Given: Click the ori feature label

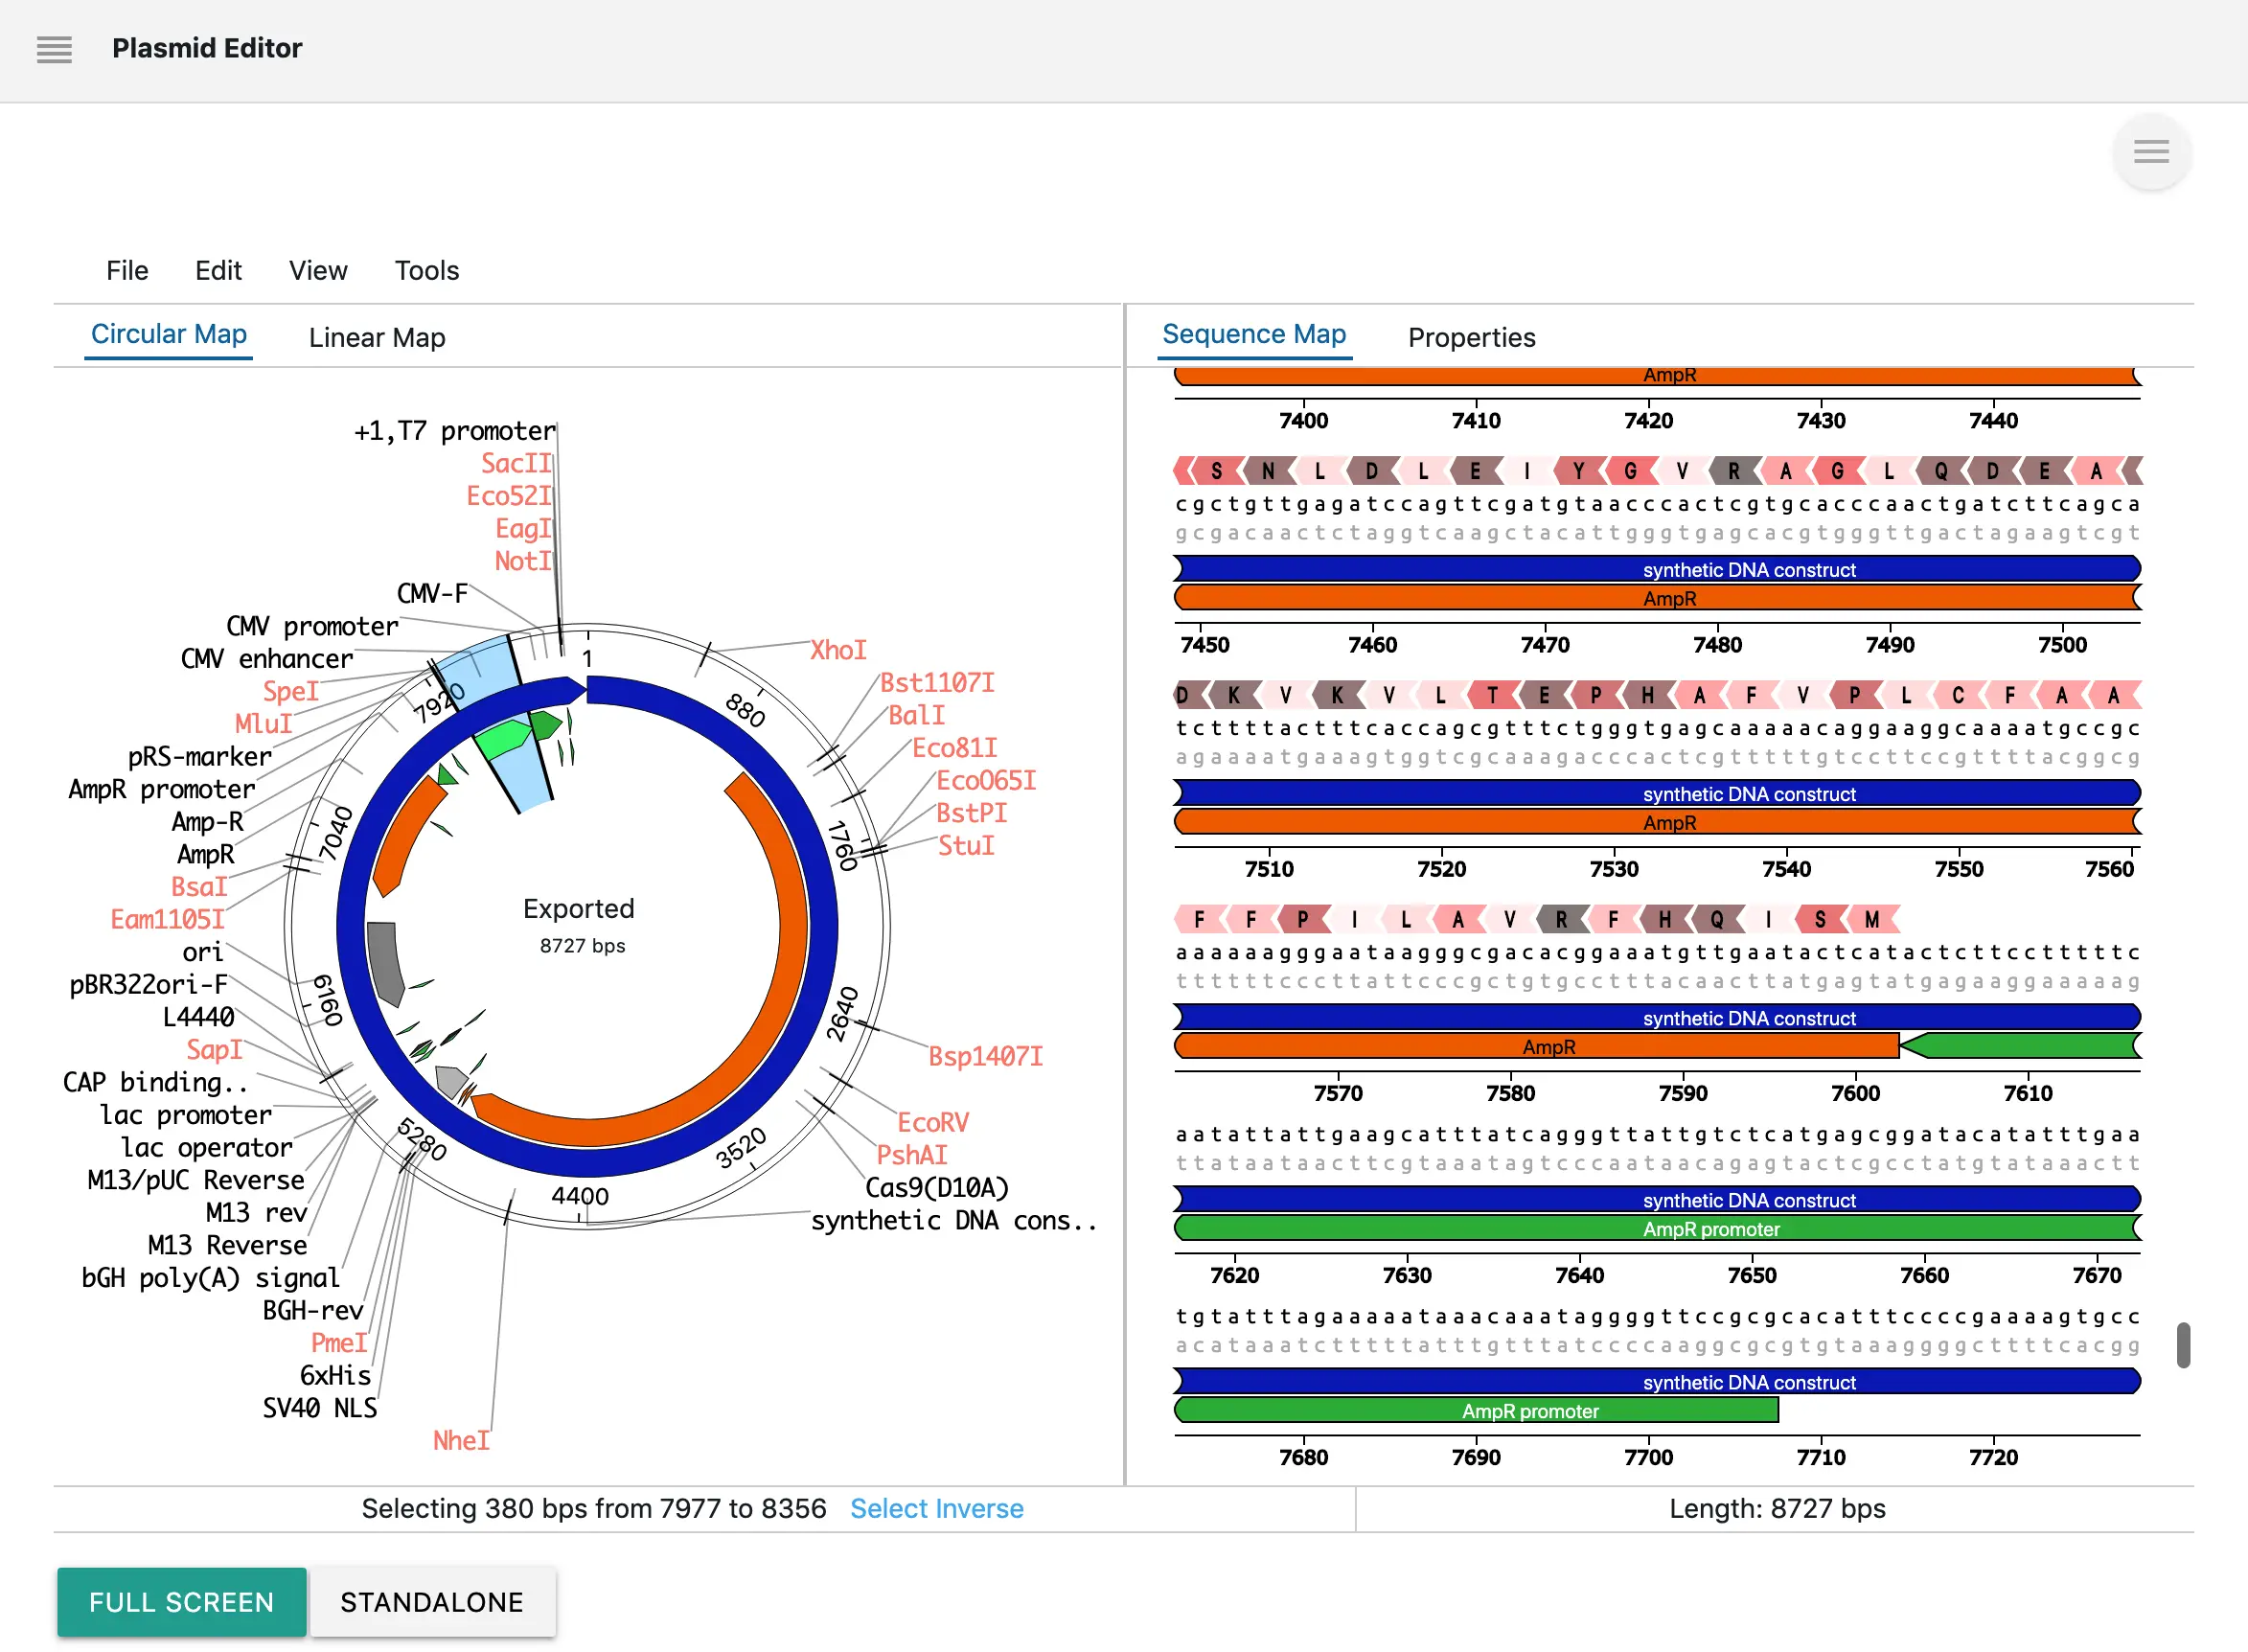Looking at the screenshot, I should click(203, 952).
